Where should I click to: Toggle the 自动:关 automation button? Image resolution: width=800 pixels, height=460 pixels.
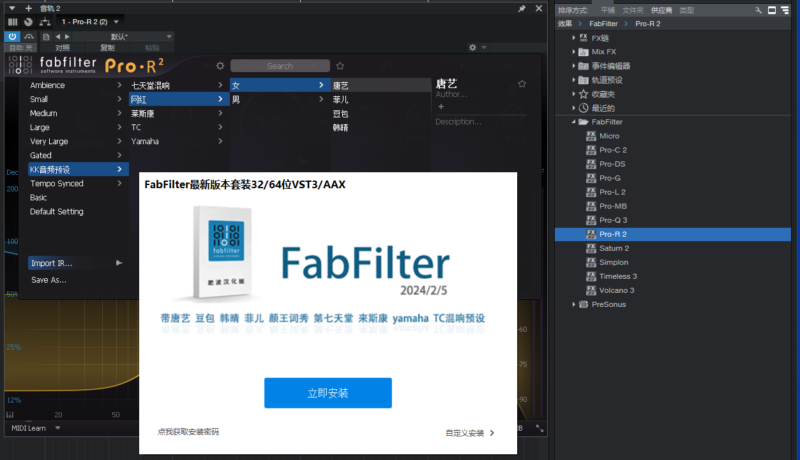tap(20, 48)
